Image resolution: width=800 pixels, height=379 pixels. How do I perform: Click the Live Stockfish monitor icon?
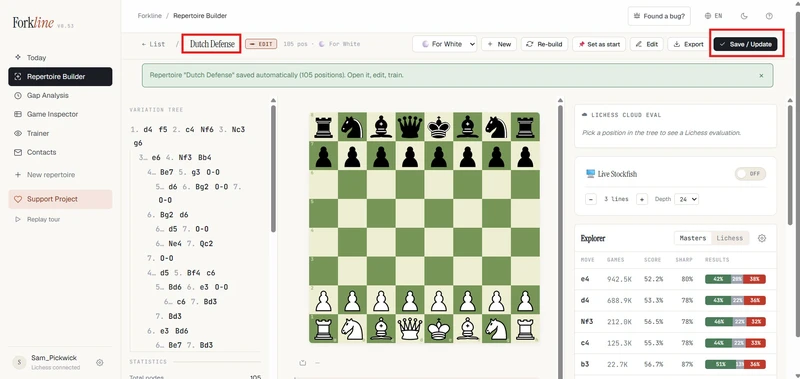(591, 174)
